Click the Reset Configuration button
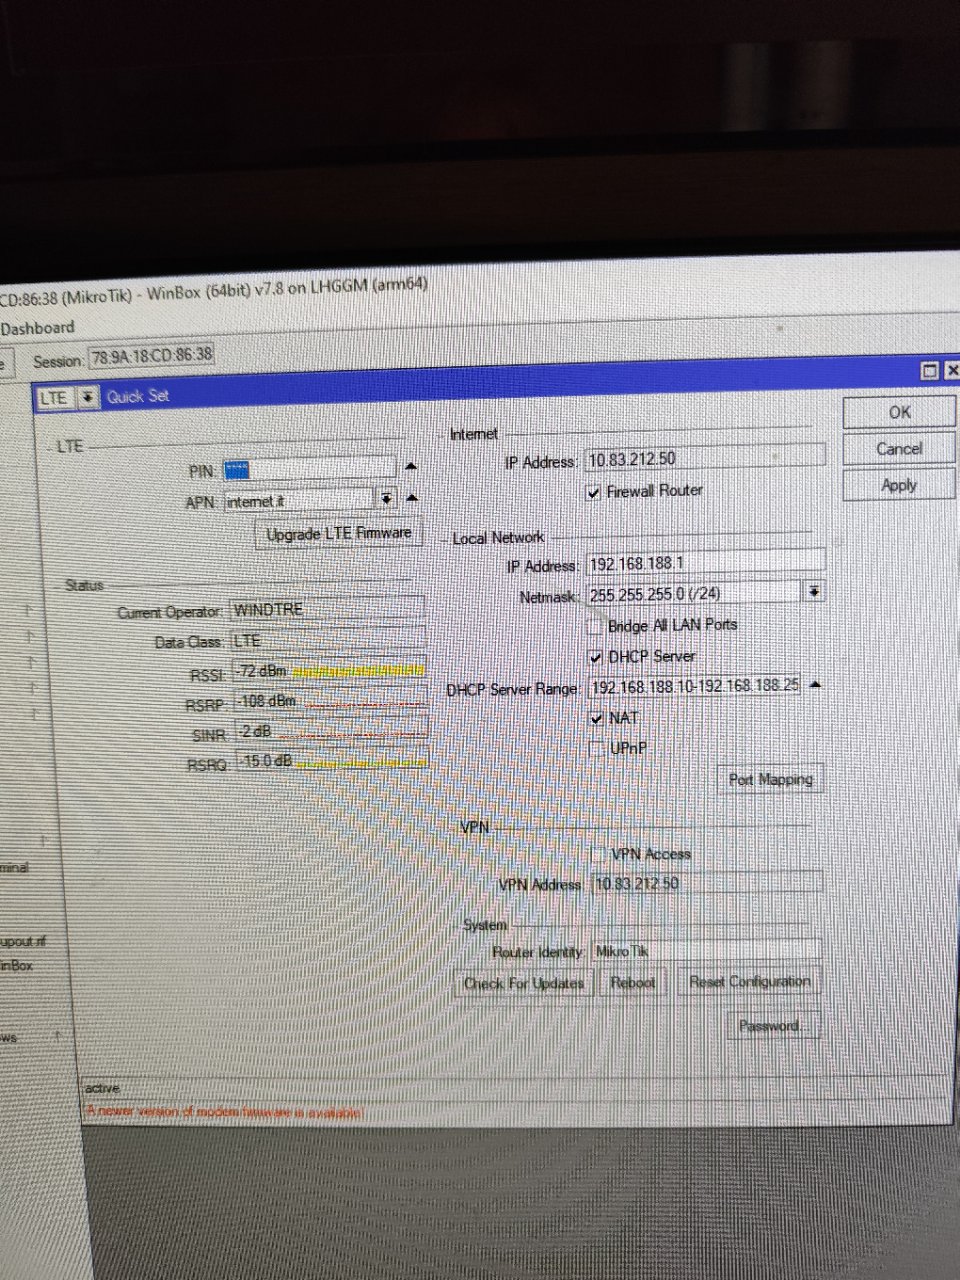 (749, 981)
